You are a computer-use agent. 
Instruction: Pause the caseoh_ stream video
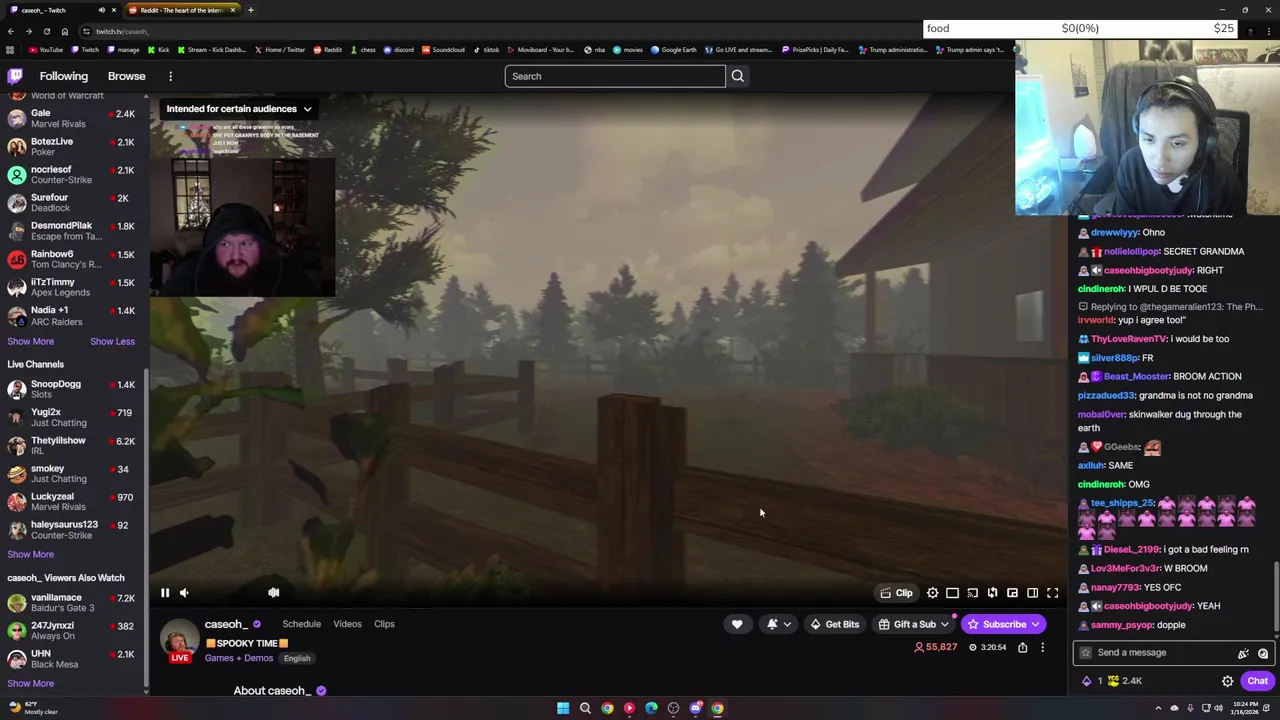[165, 593]
